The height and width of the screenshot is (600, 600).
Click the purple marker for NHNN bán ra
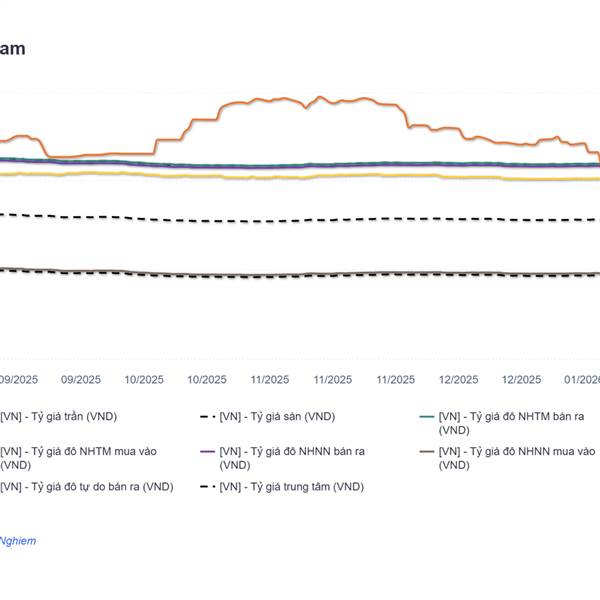tap(208, 451)
